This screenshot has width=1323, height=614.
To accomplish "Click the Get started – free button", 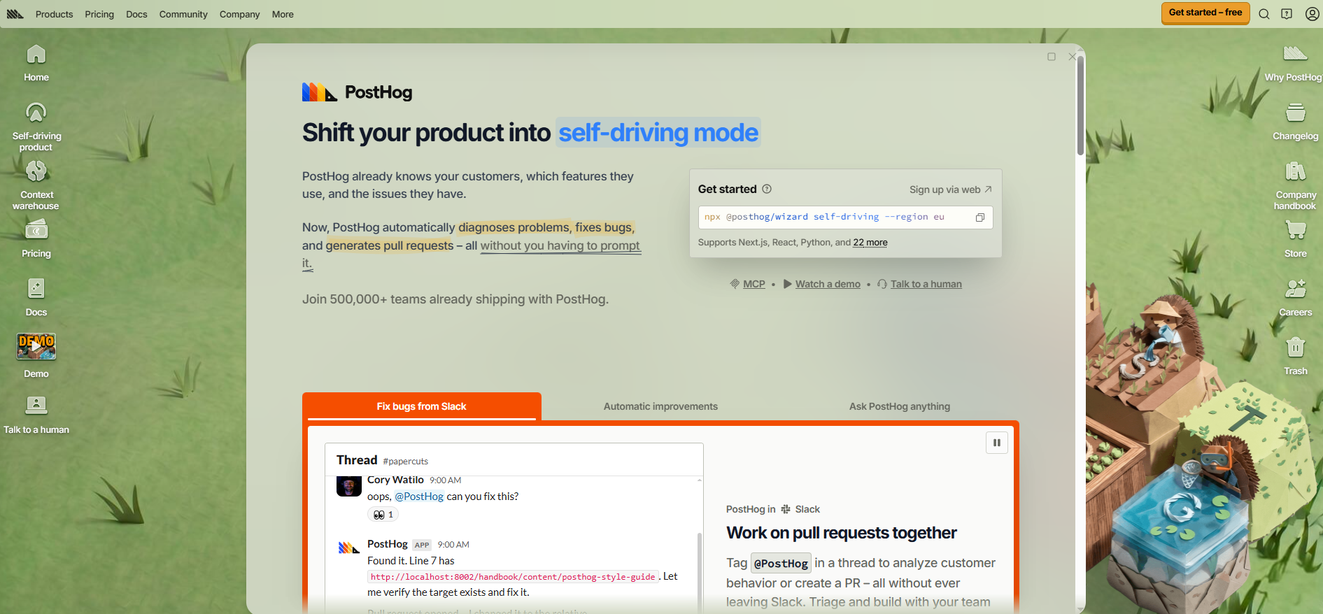I will [1205, 13].
